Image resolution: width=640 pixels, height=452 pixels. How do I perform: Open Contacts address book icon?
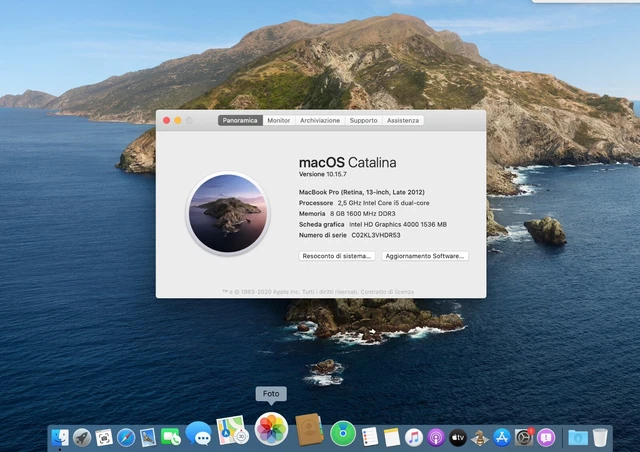click(309, 430)
